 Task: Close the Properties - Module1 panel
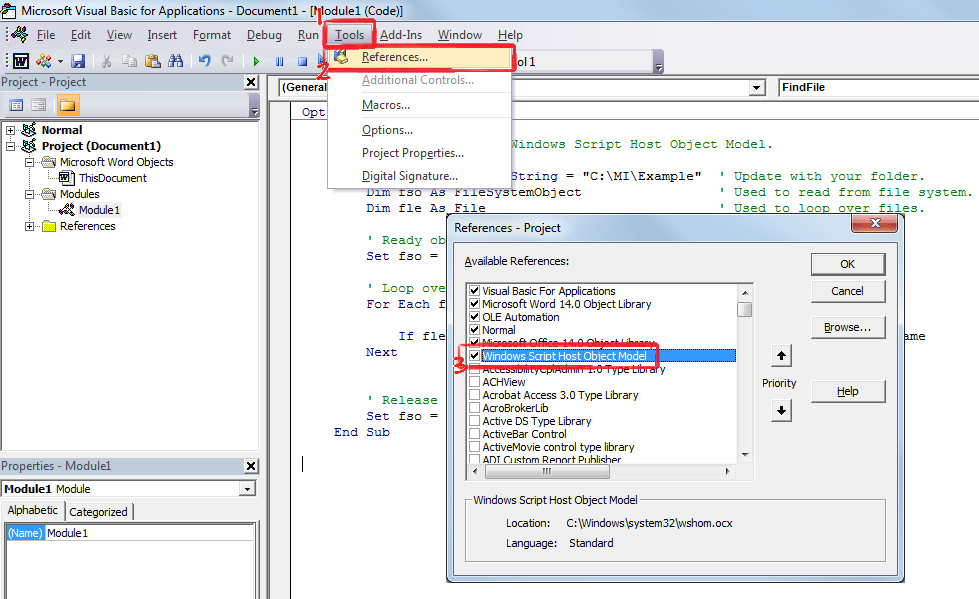coord(251,466)
